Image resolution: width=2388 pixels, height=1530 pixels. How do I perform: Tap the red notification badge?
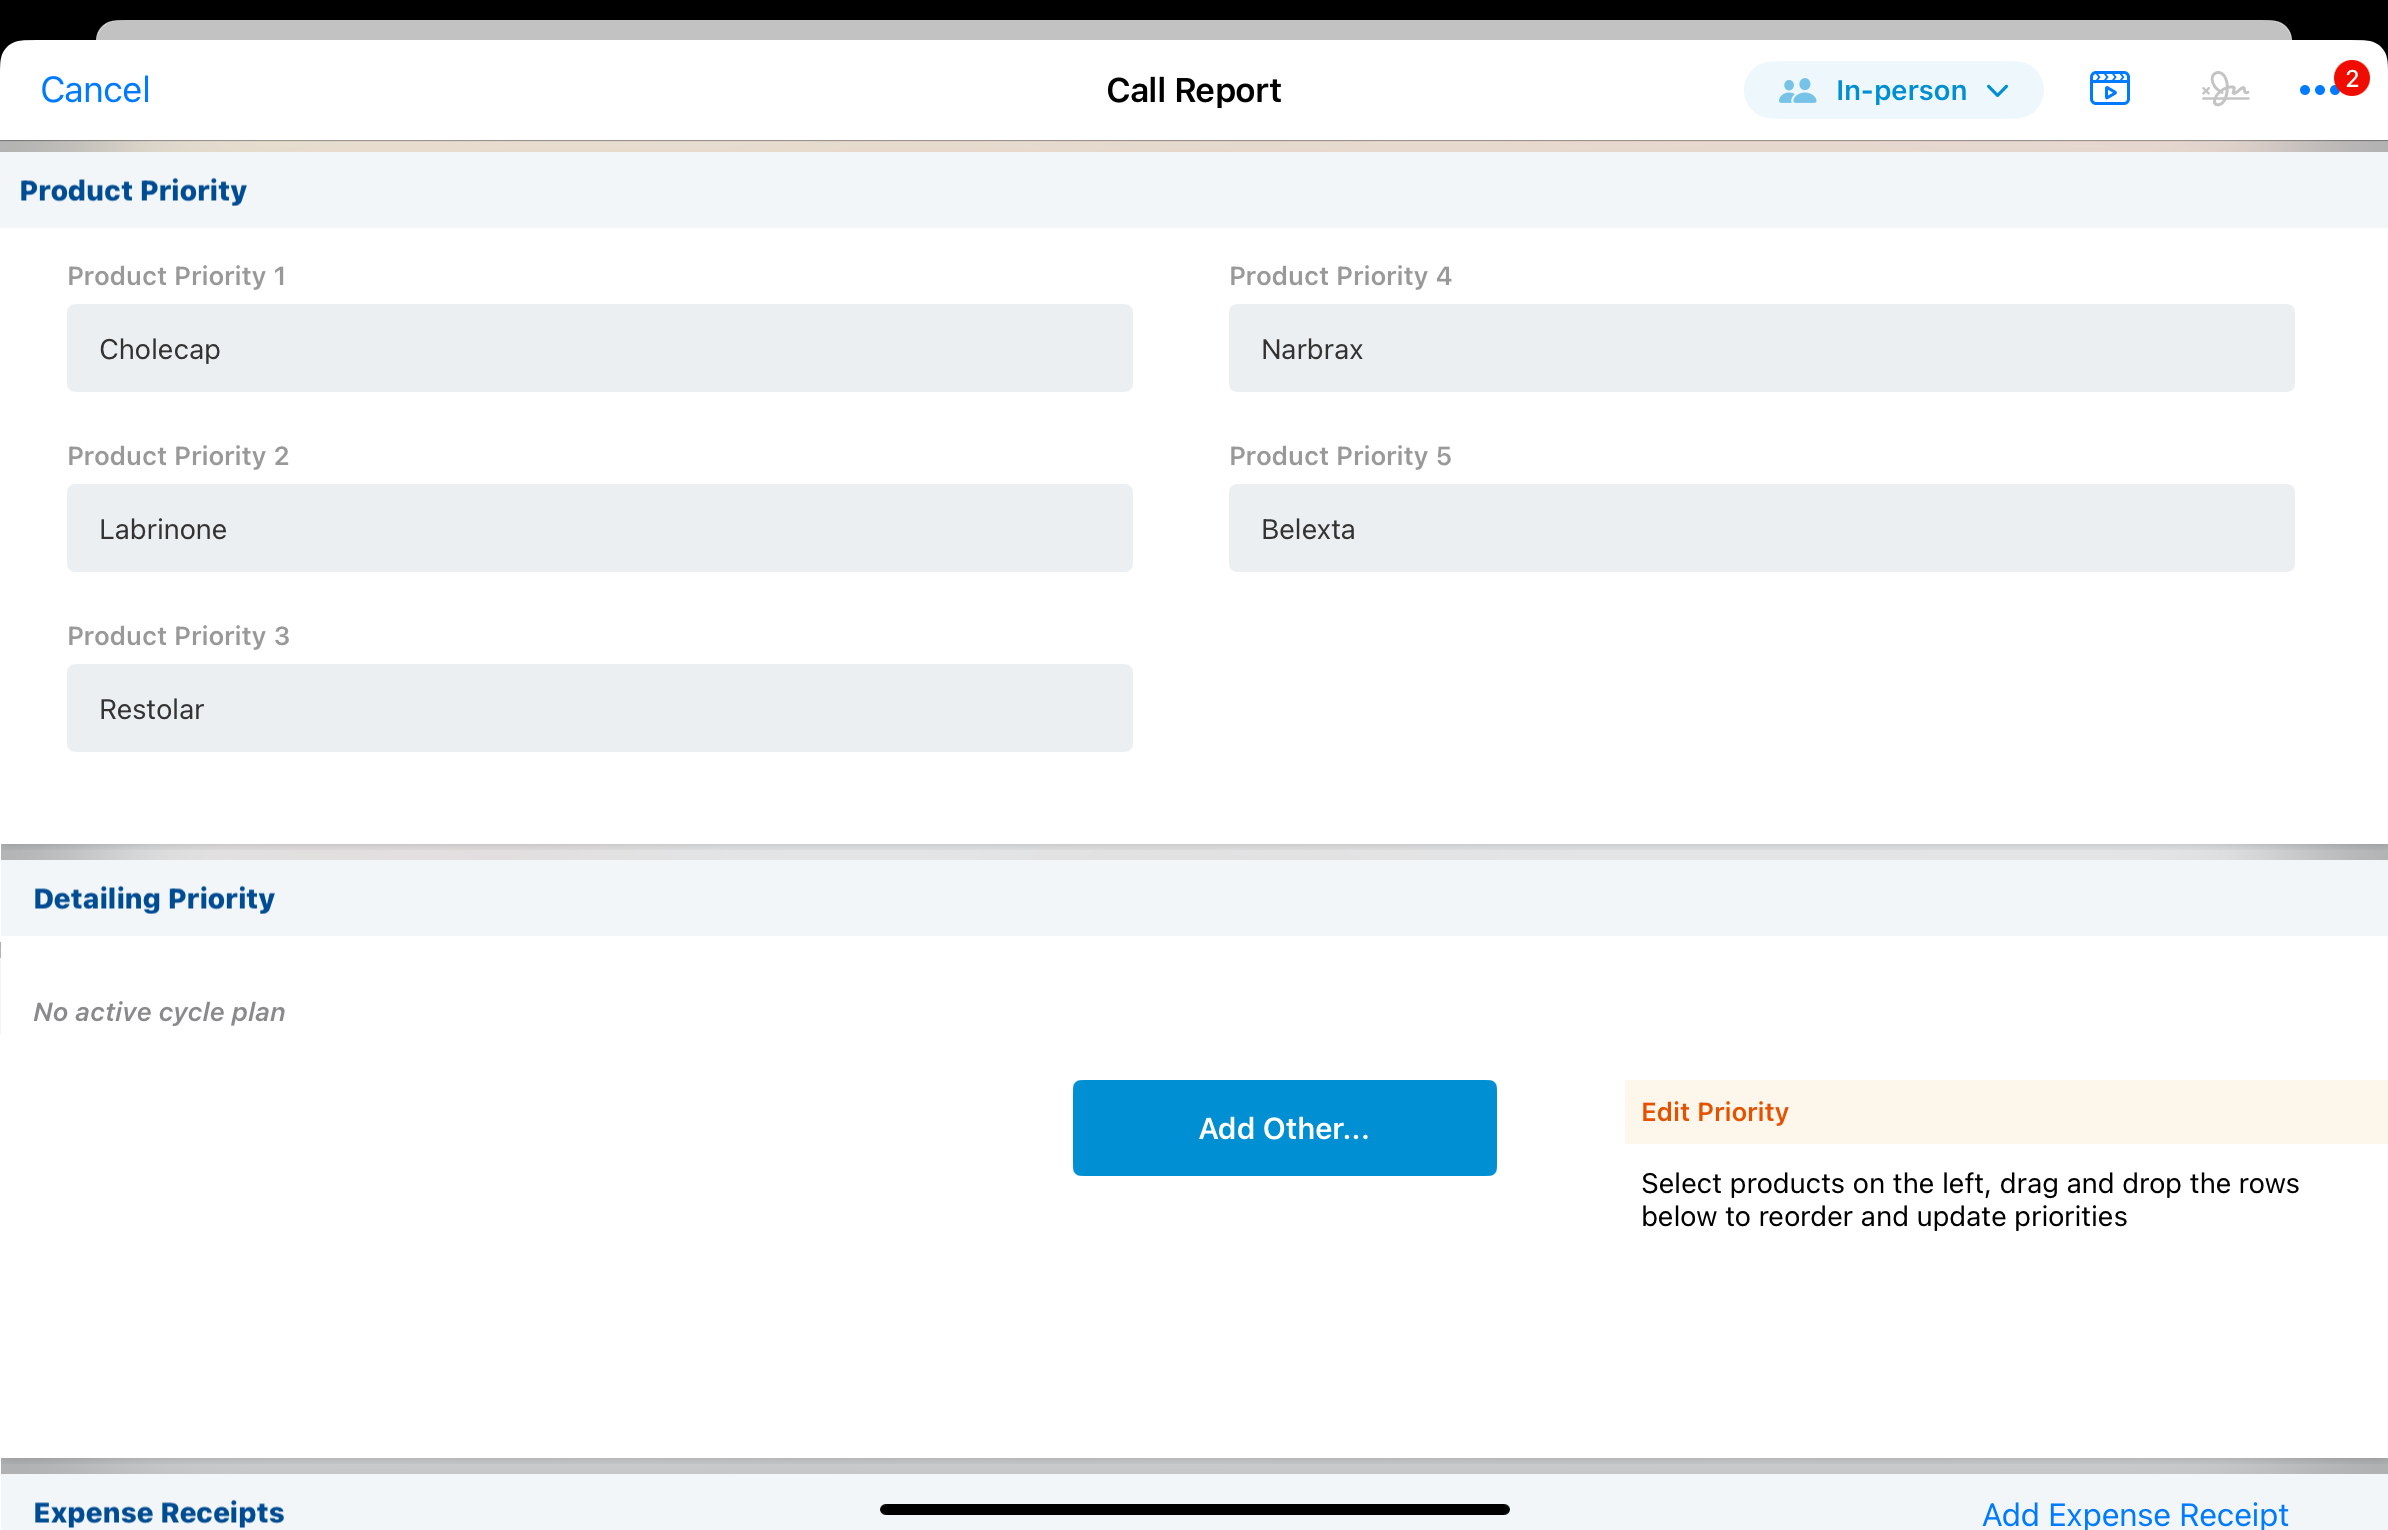pyautogui.click(x=2351, y=78)
